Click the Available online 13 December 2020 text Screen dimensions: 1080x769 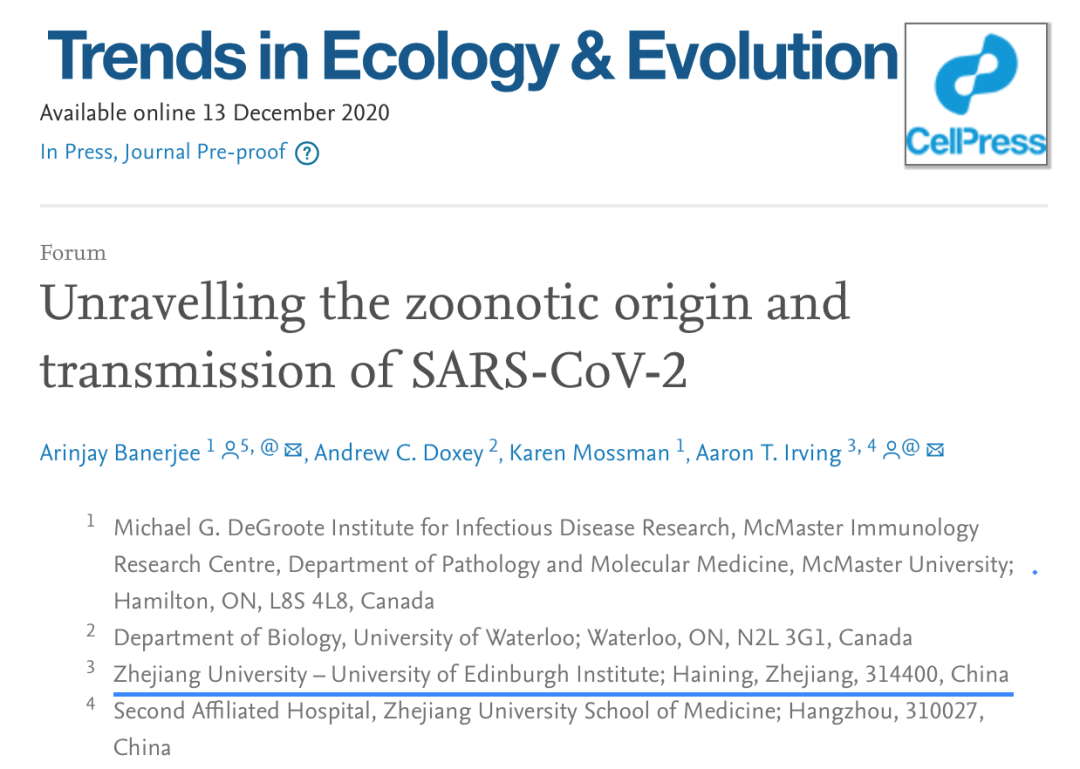[x=214, y=112]
